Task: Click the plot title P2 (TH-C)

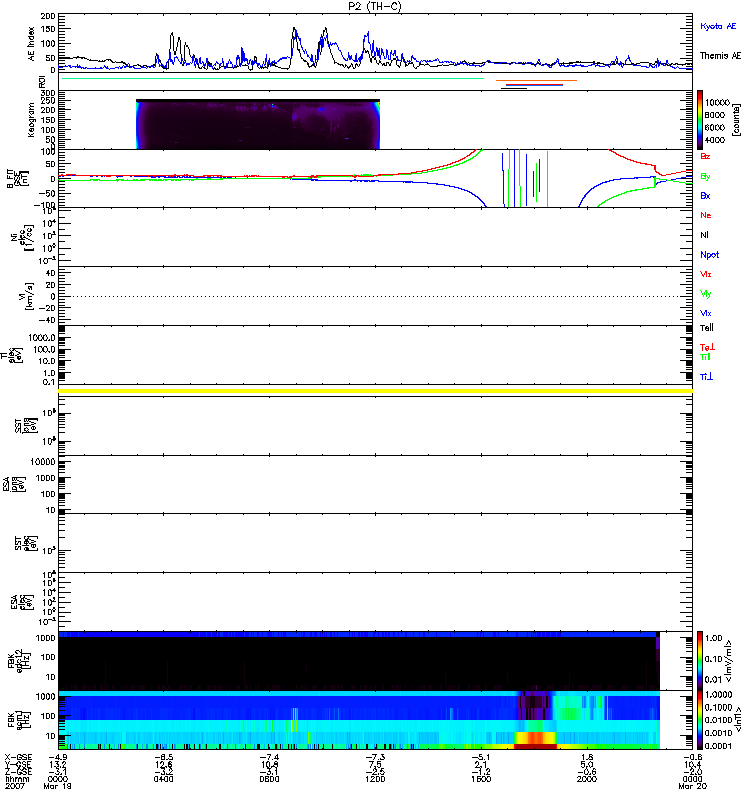Action: tap(374, 6)
